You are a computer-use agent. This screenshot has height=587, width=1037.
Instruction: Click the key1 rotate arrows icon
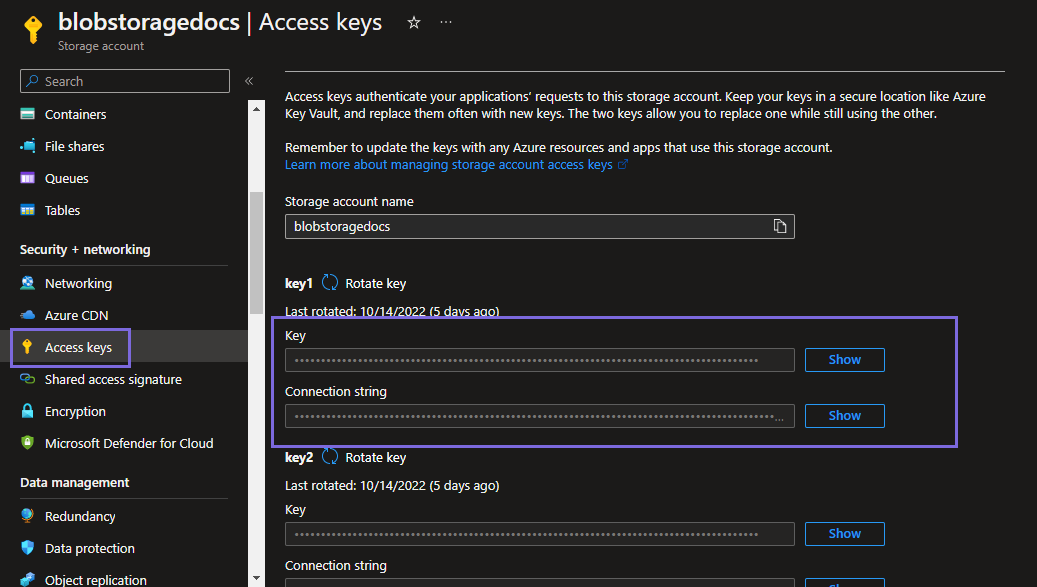pyautogui.click(x=329, y=283)
